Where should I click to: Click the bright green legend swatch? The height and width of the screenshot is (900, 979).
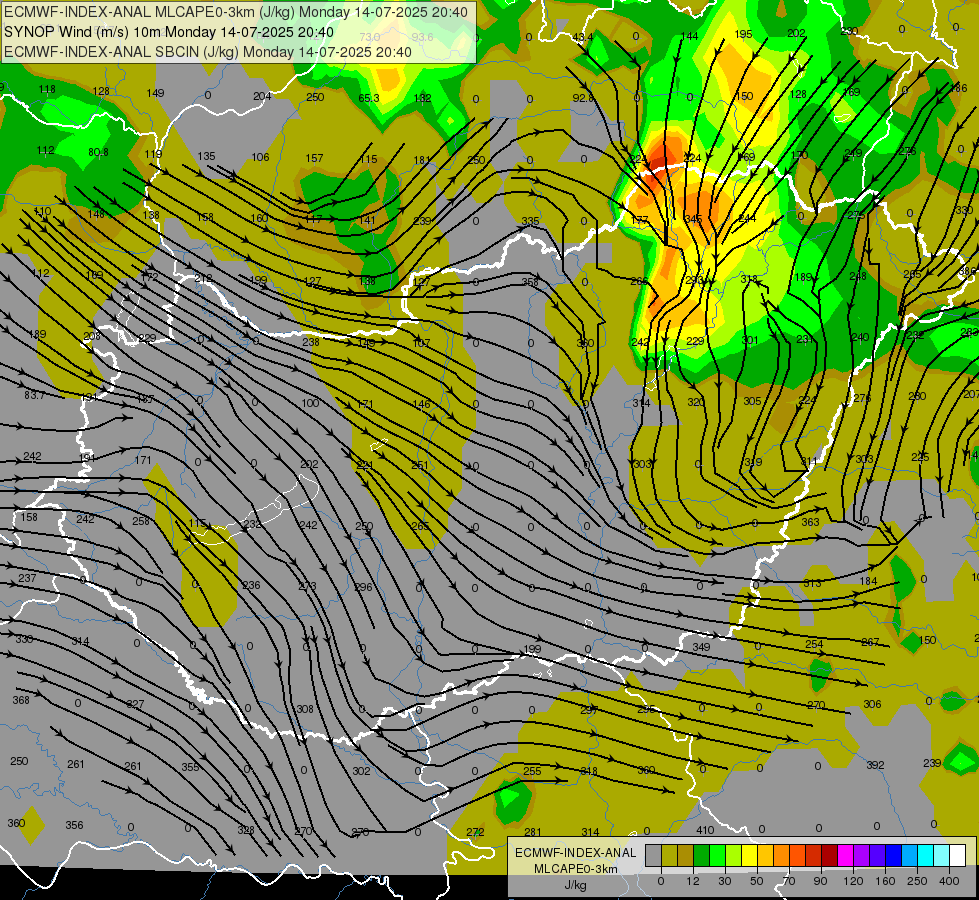pos(717,856)
